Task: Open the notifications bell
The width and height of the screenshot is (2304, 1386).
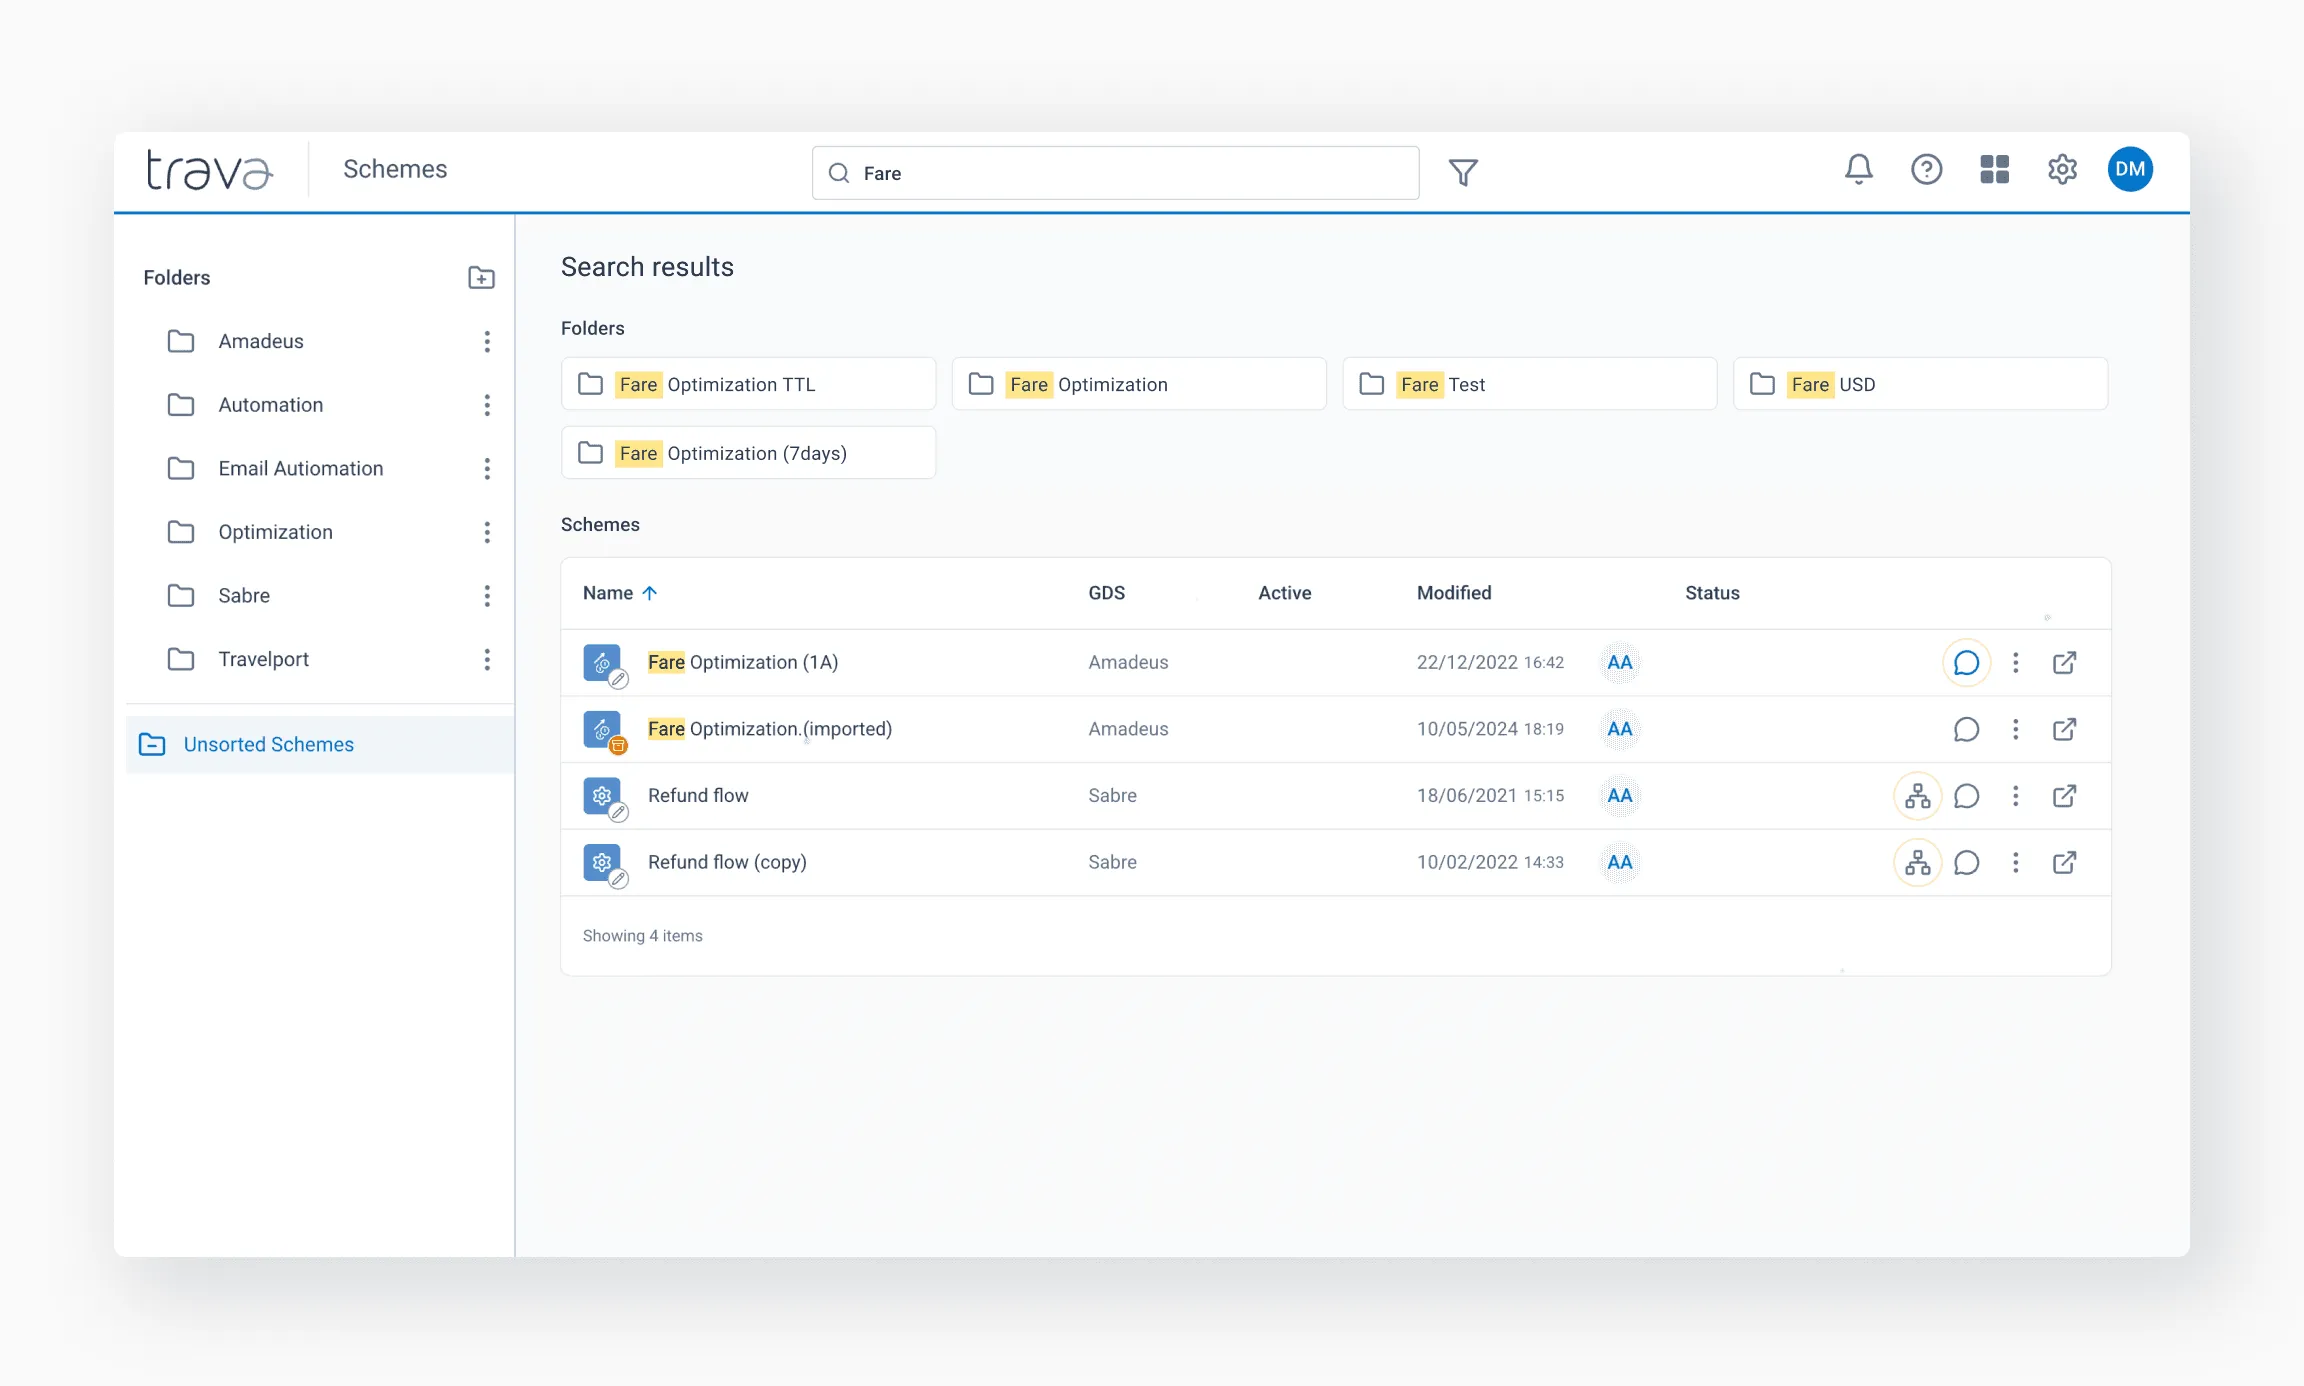Action: [x=1858, y=169]
